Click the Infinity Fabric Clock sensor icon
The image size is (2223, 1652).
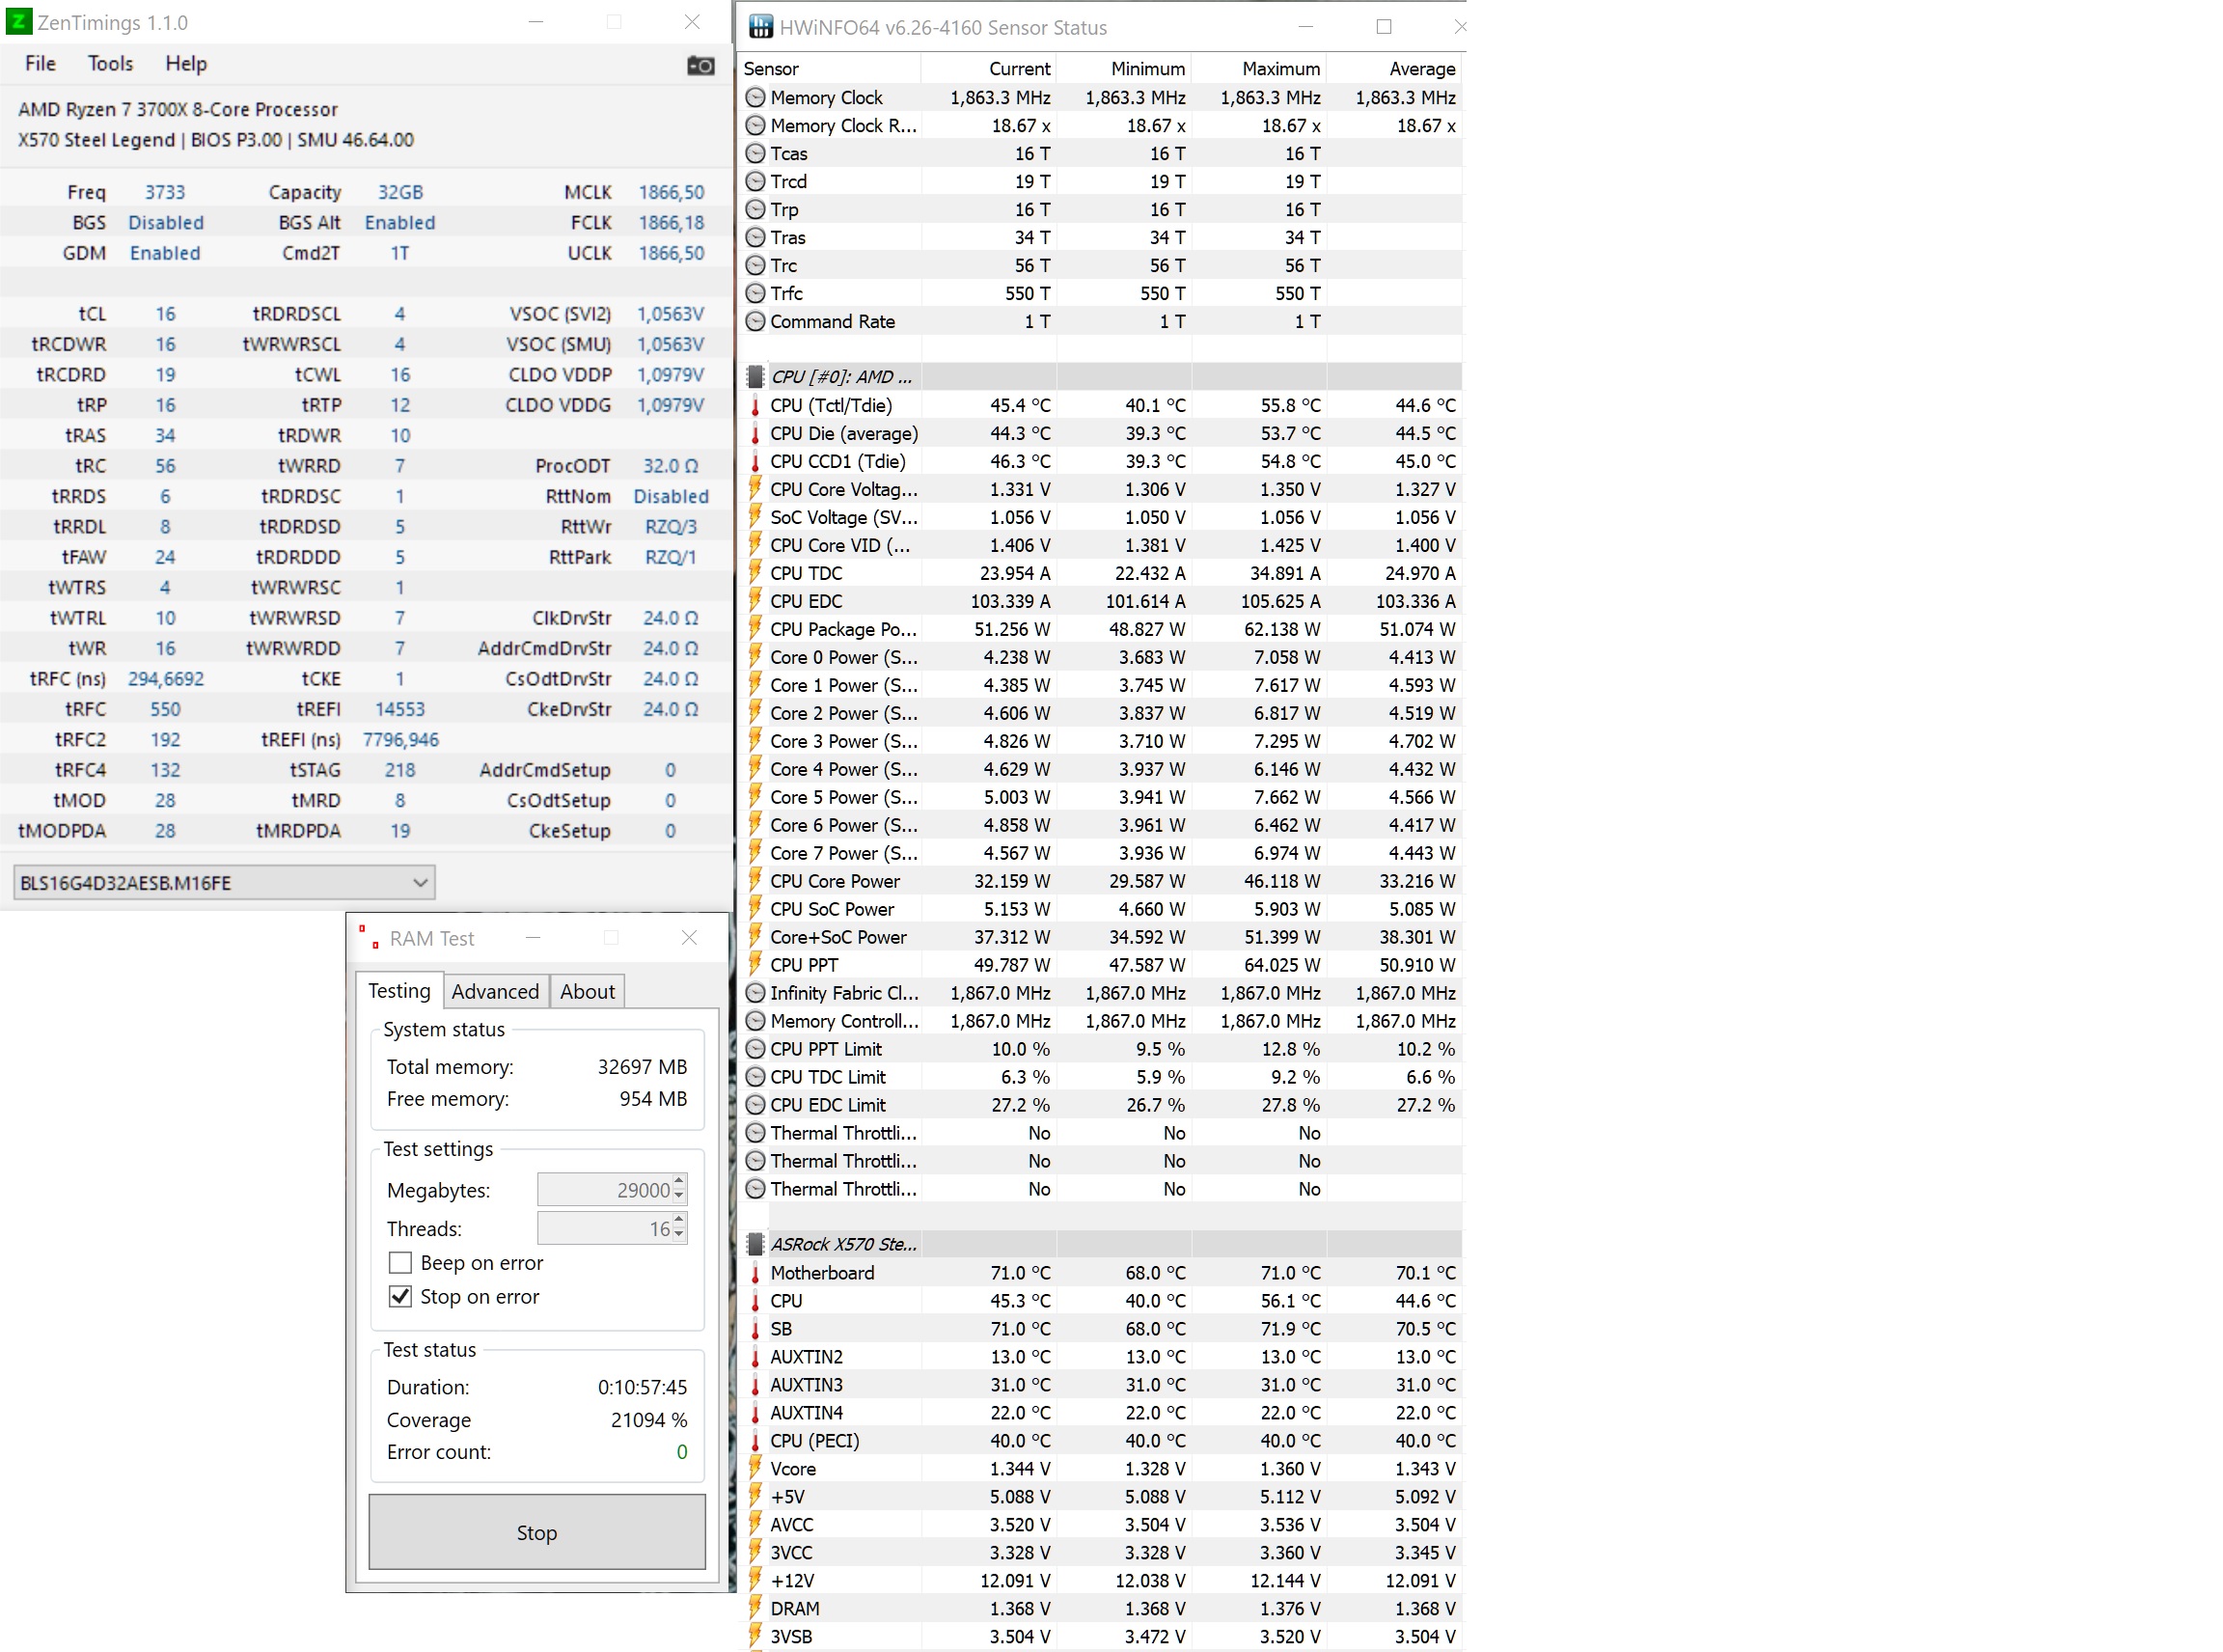(756, 993)
